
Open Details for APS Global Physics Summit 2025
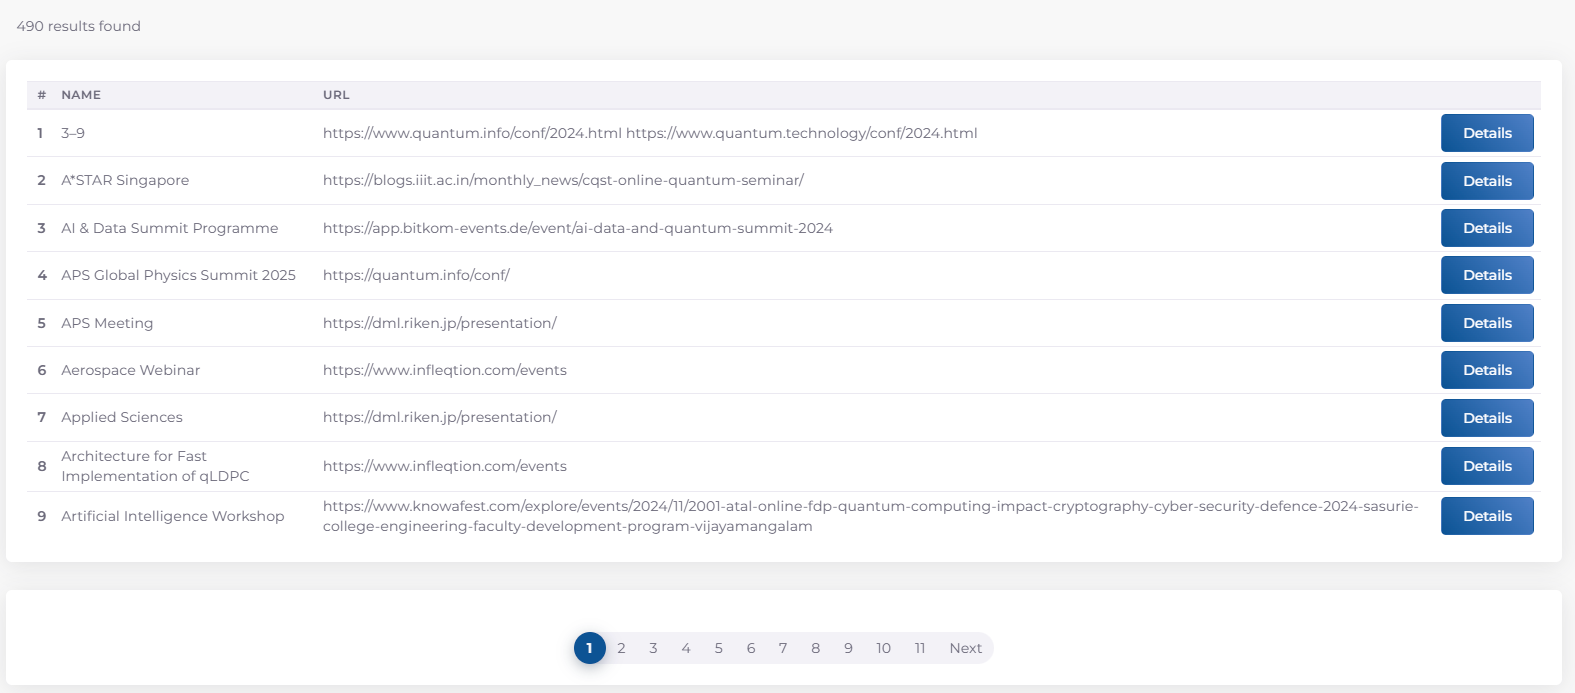click(1486, 275)
